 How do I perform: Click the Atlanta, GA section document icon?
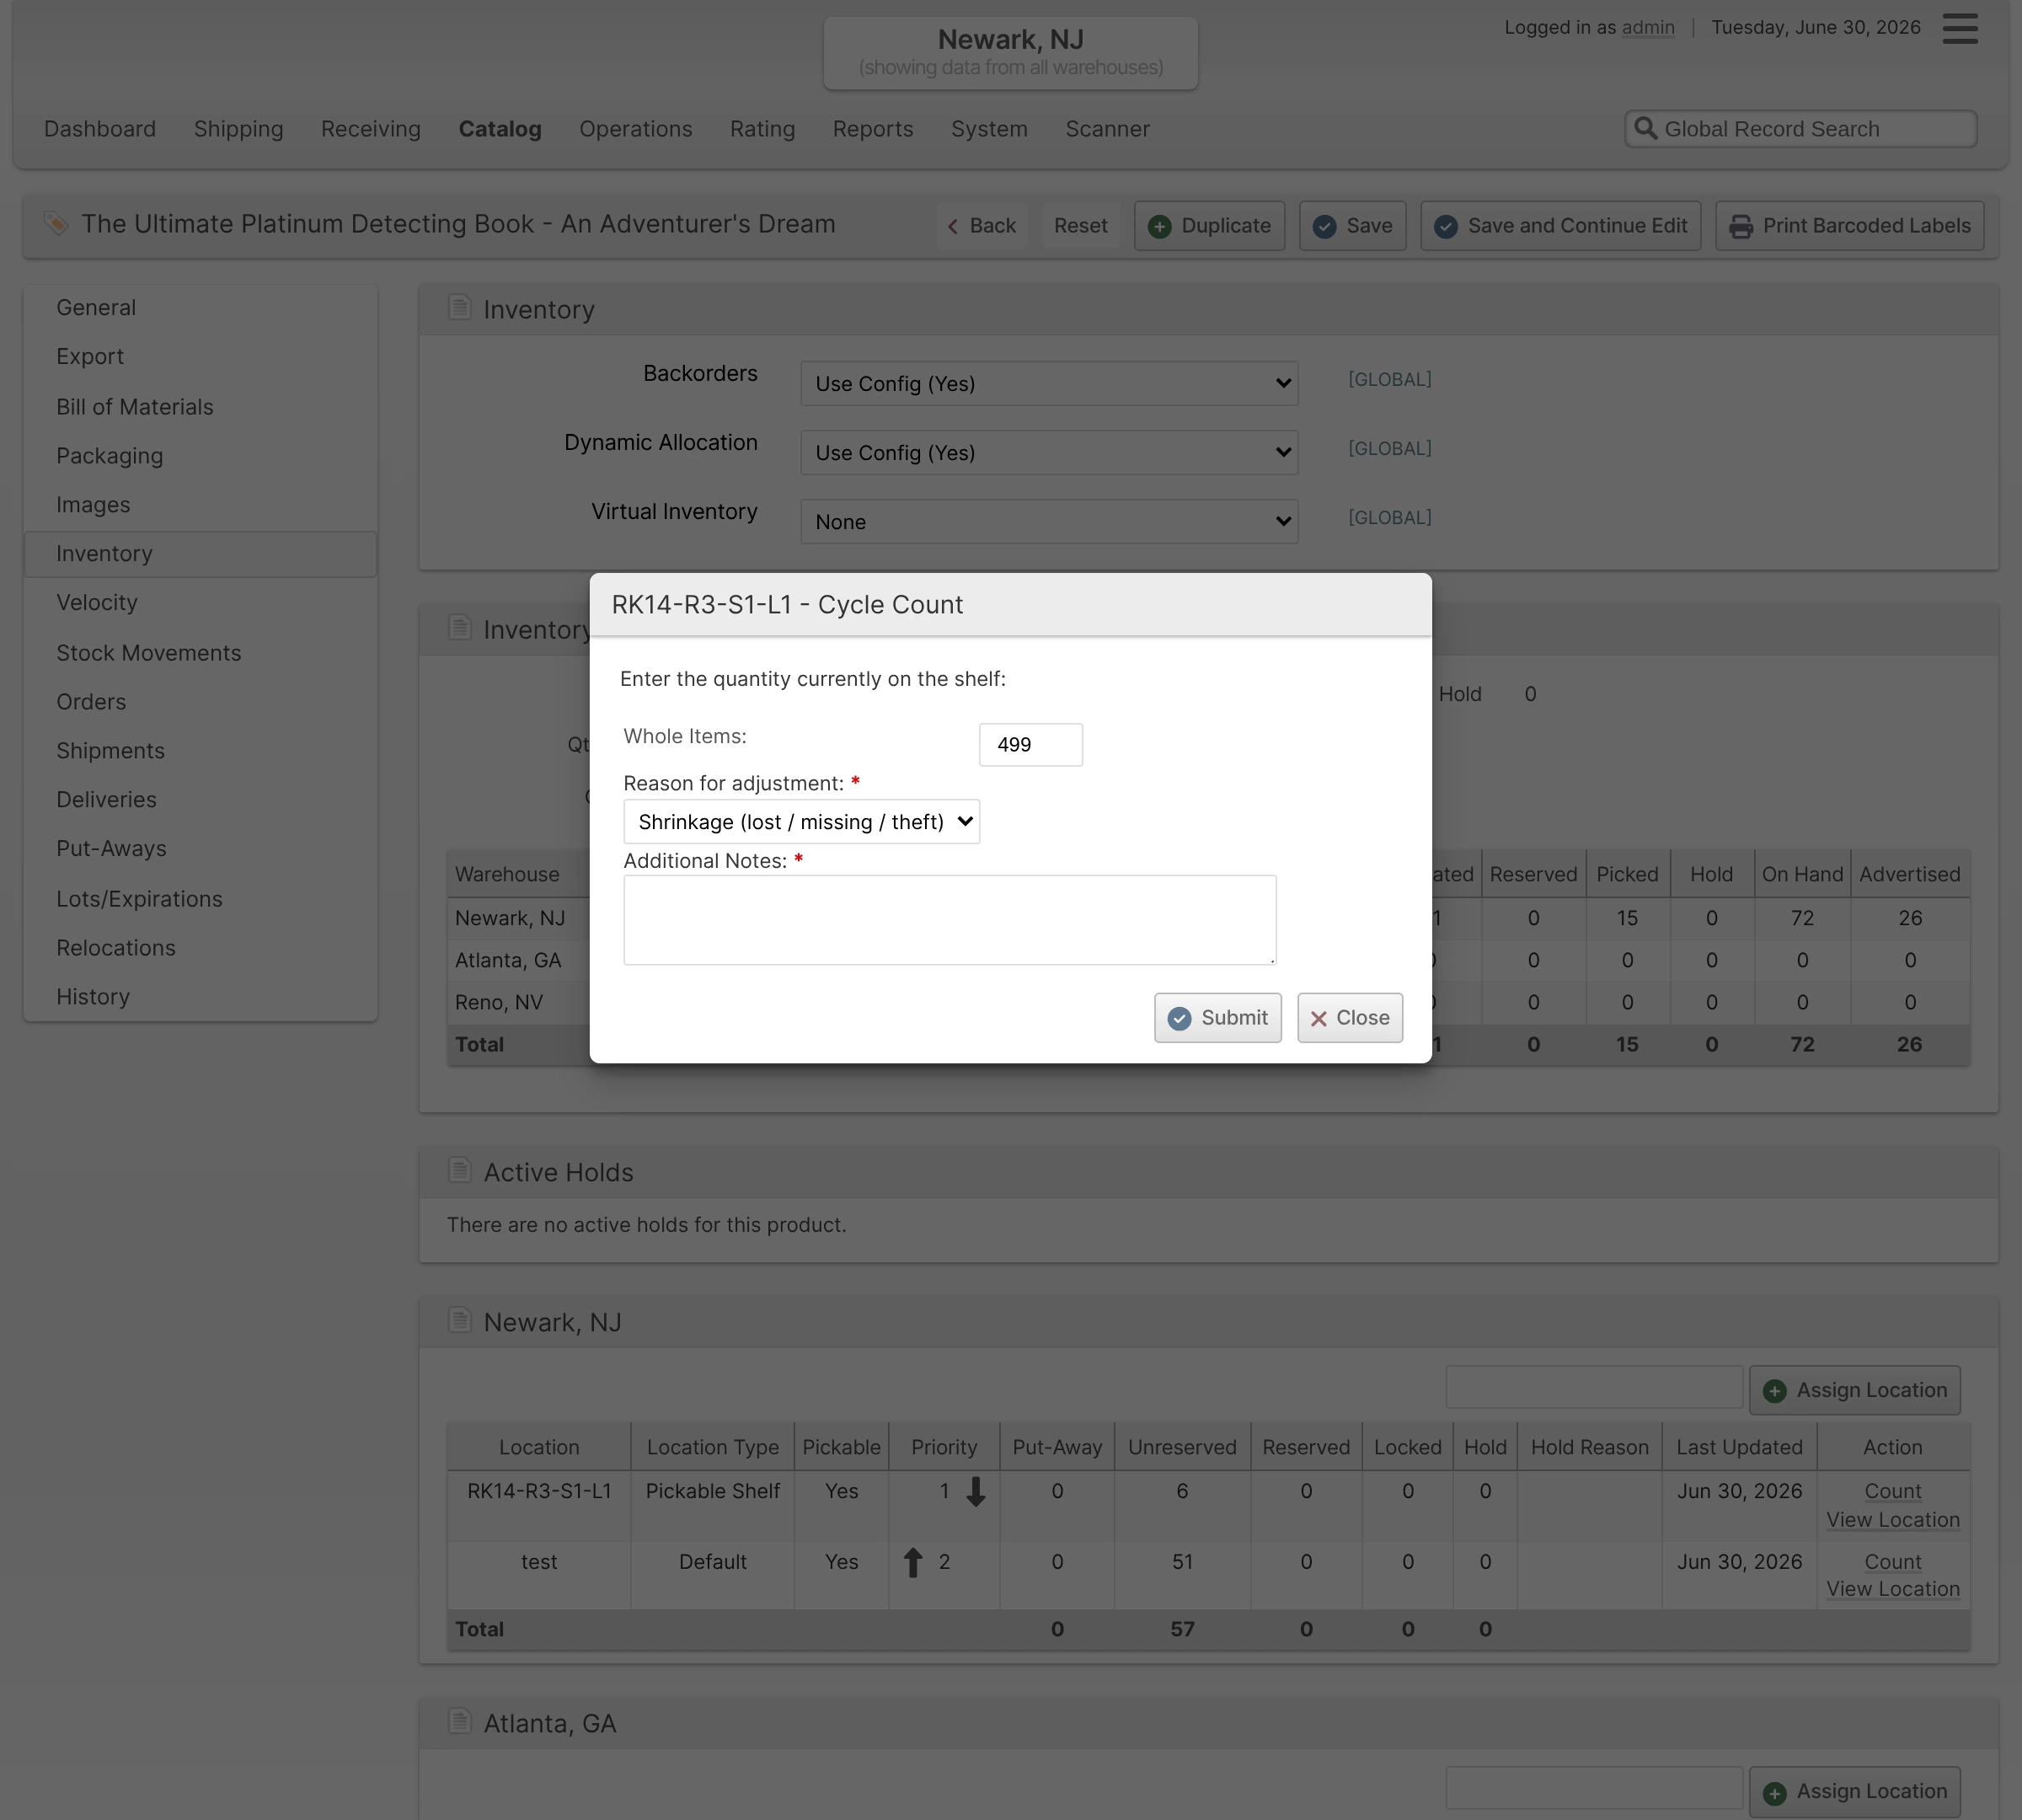(x=460, y=1721)
